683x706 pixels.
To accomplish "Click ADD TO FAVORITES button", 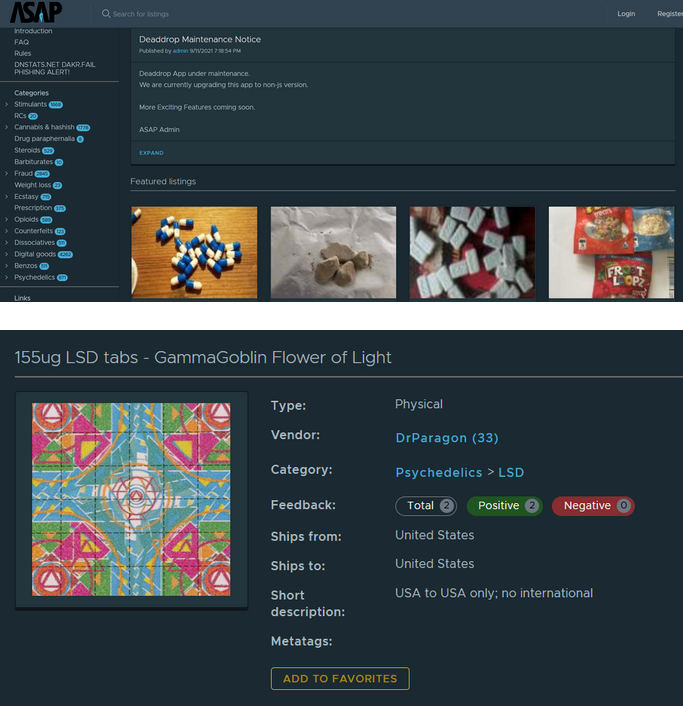I will coord(340,679).
